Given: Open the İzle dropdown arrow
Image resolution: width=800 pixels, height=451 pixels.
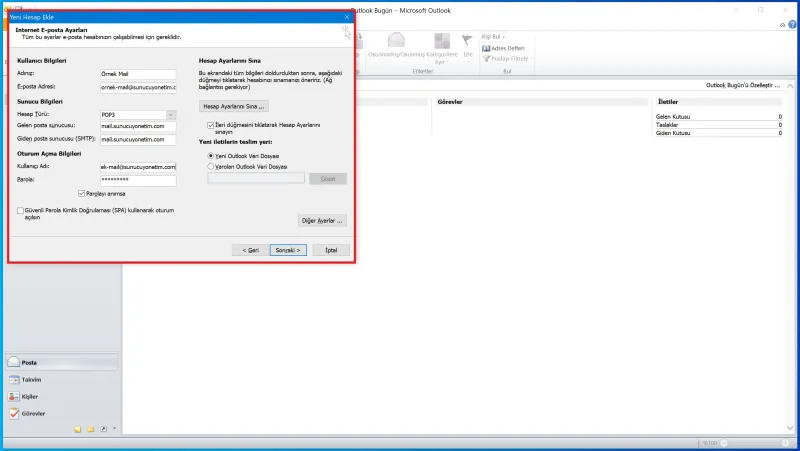Looking at the screenshot, I should click(x=468, y=62).
